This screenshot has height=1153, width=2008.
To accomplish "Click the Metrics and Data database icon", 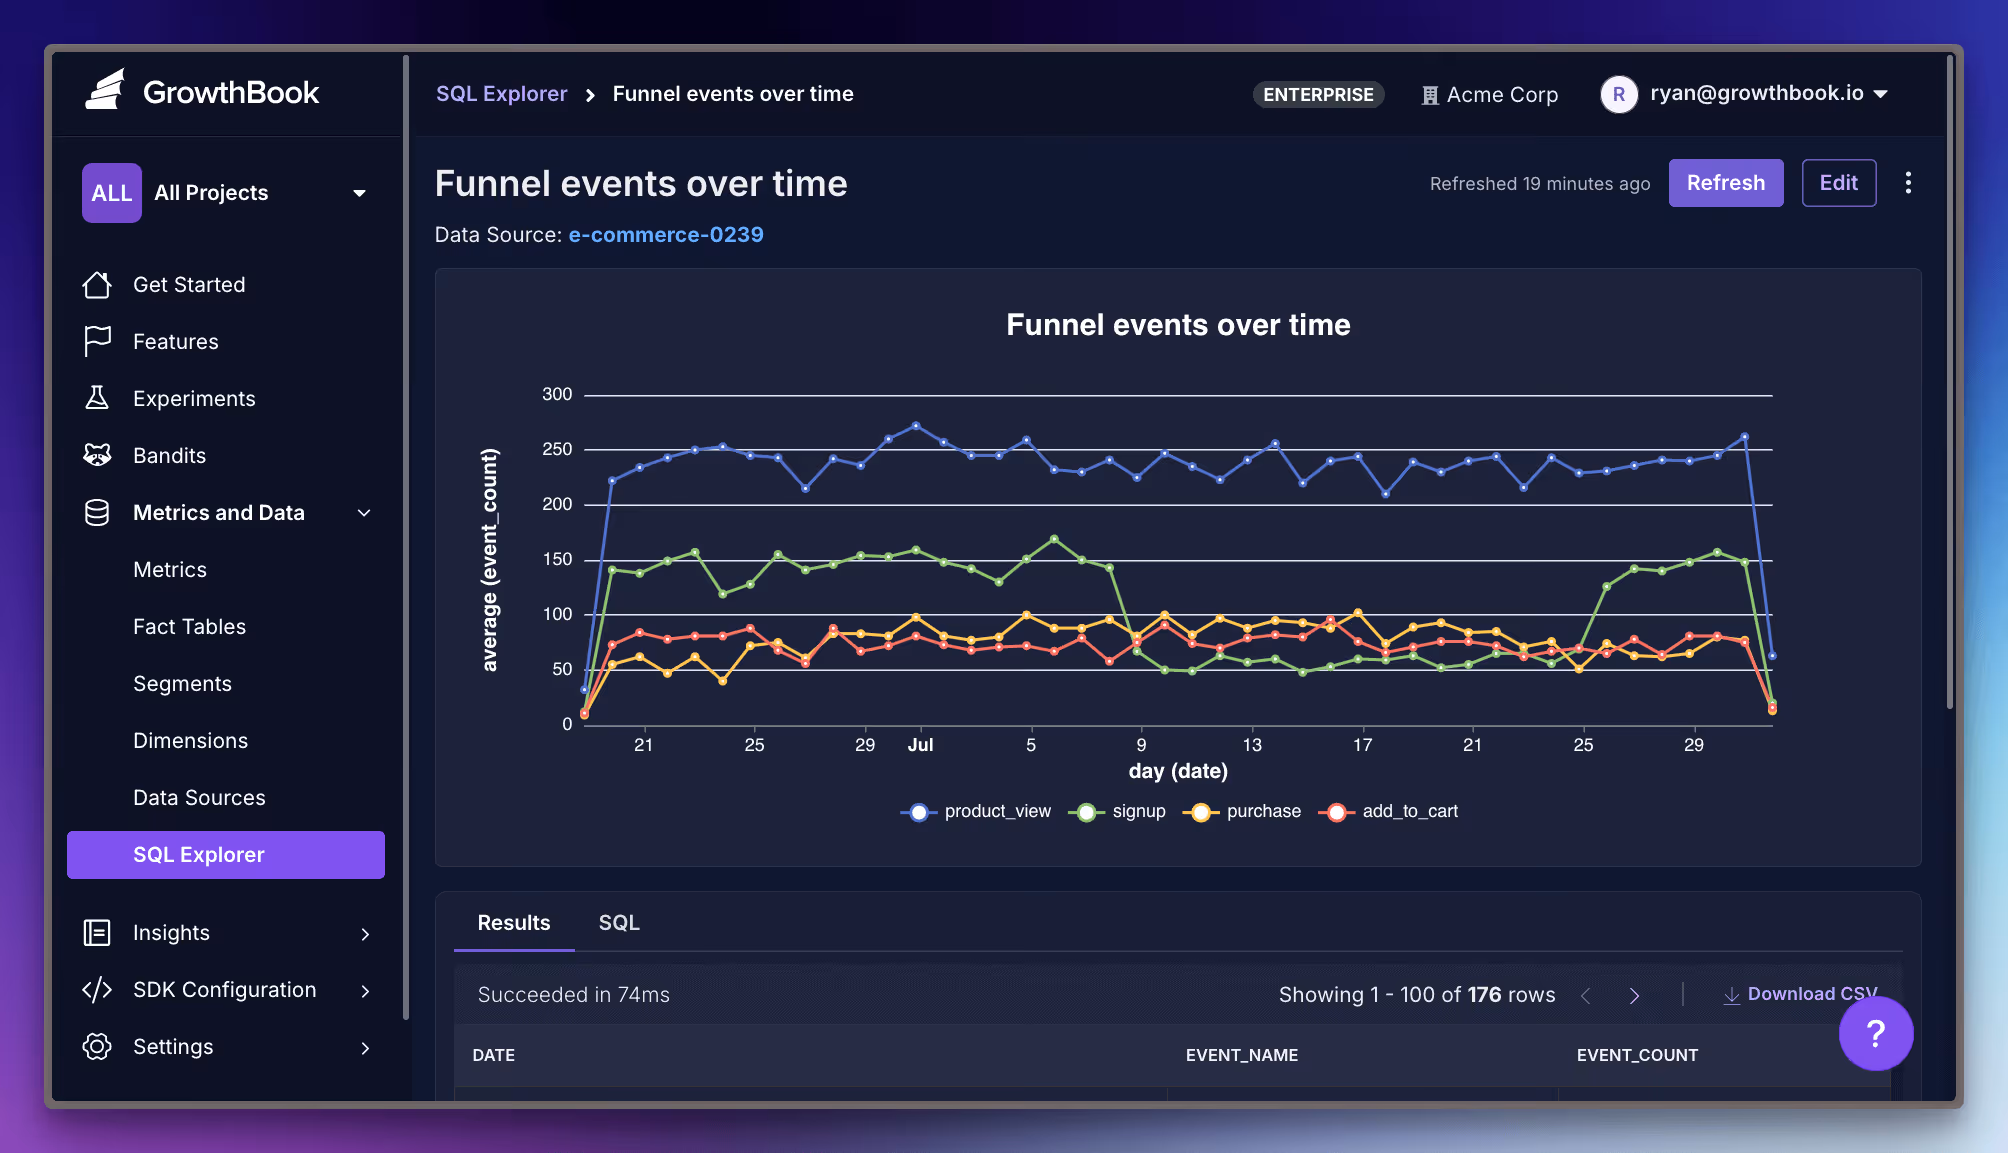I will [97, 512].
